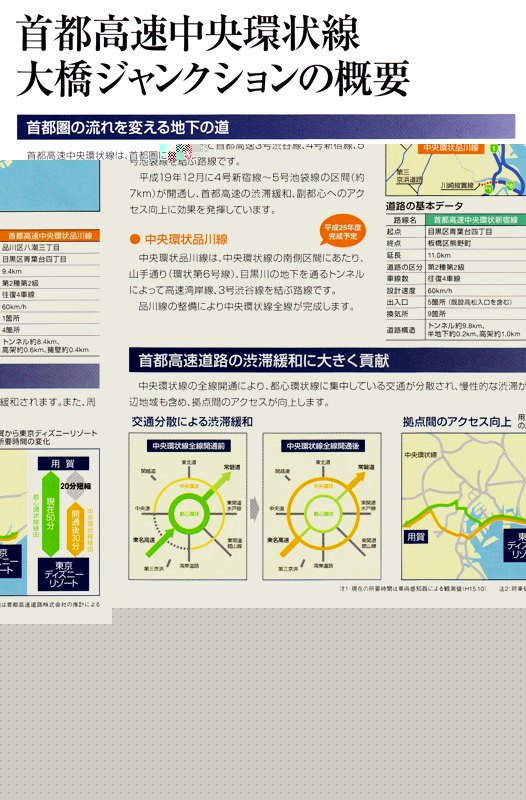Click the value 'トンネル約8.4km,'
Image resolution: width=526 pixels, height=800 pixels.
click(x=31, y=341)
